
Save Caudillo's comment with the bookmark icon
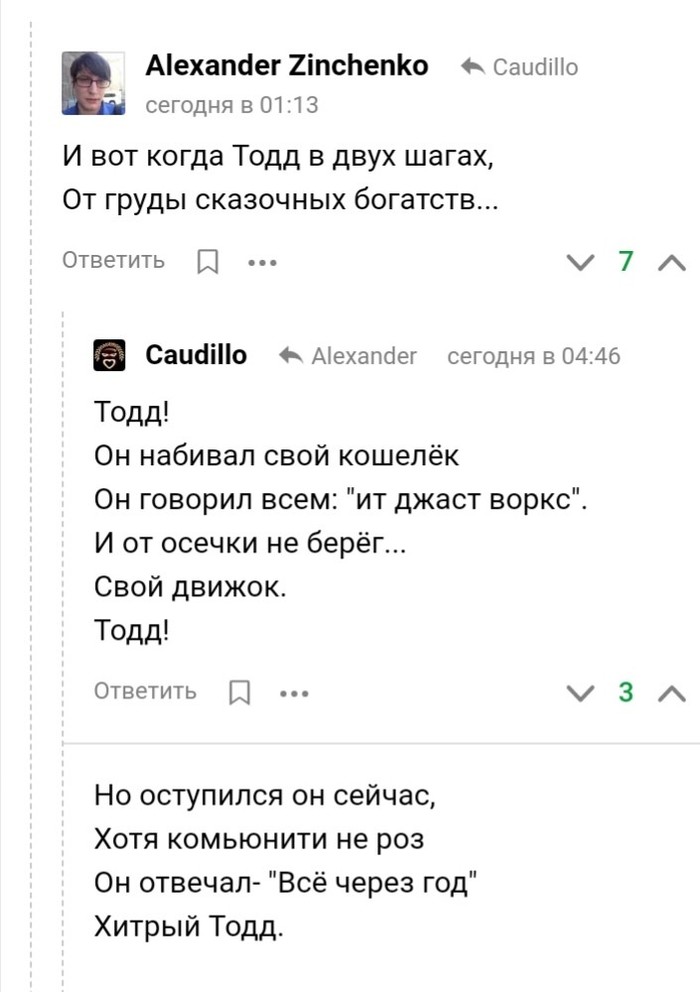click(240, 691)
